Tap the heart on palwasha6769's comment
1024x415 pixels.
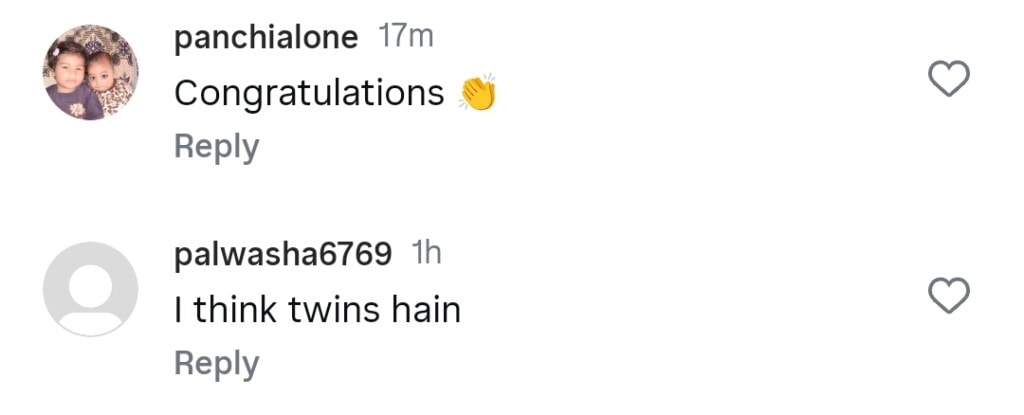[x=950, y=295]
